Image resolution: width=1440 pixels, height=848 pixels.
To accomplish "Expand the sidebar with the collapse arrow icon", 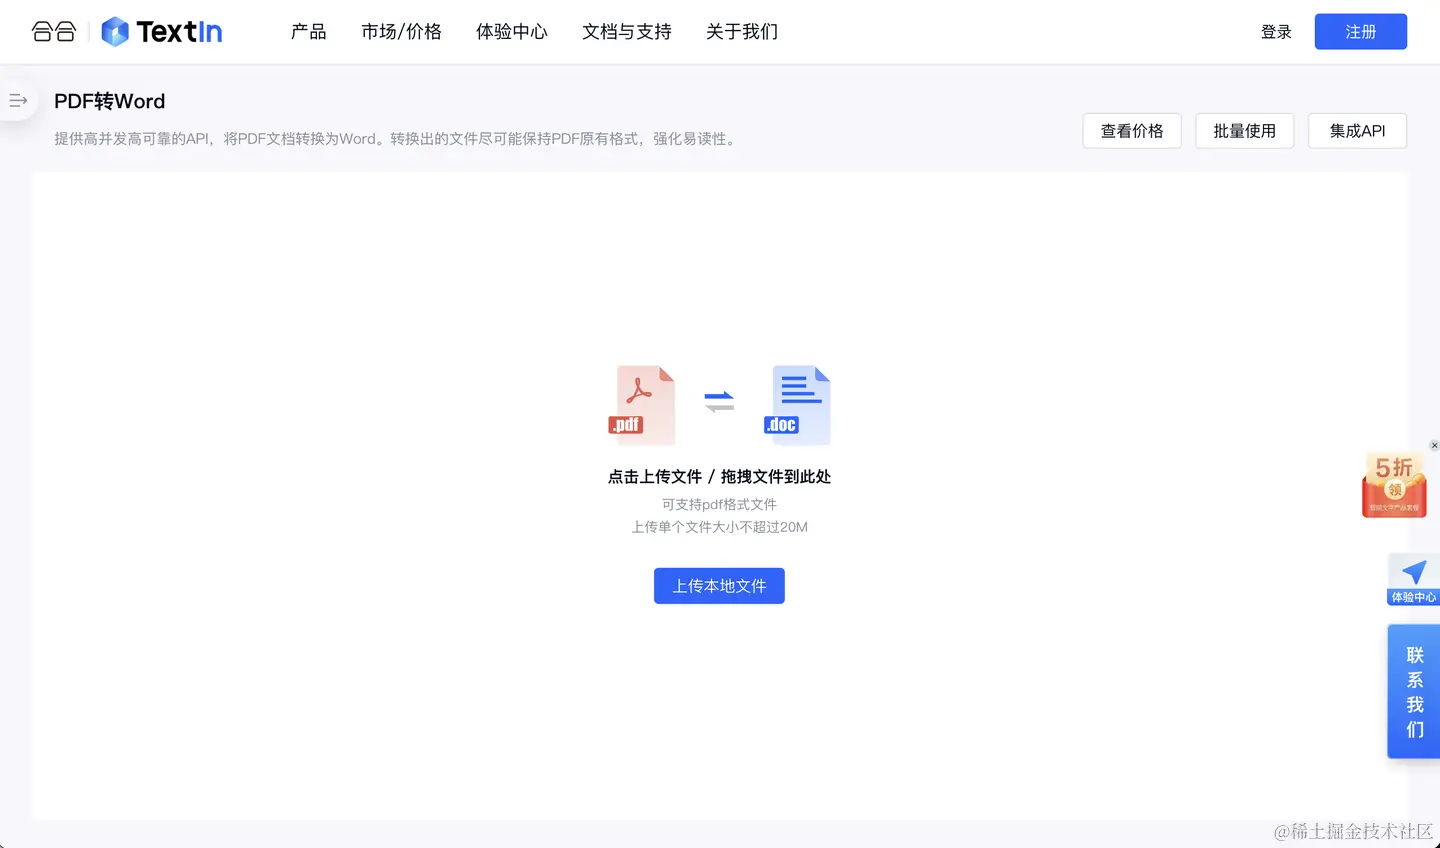I will pyautogui.click(x=18, y=100).
